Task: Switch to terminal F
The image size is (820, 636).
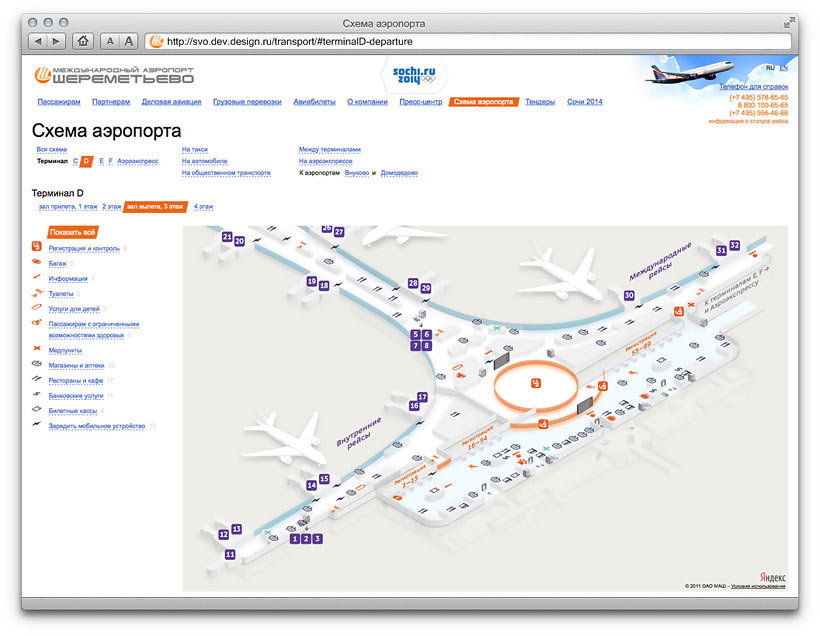Action: point(111,161)
